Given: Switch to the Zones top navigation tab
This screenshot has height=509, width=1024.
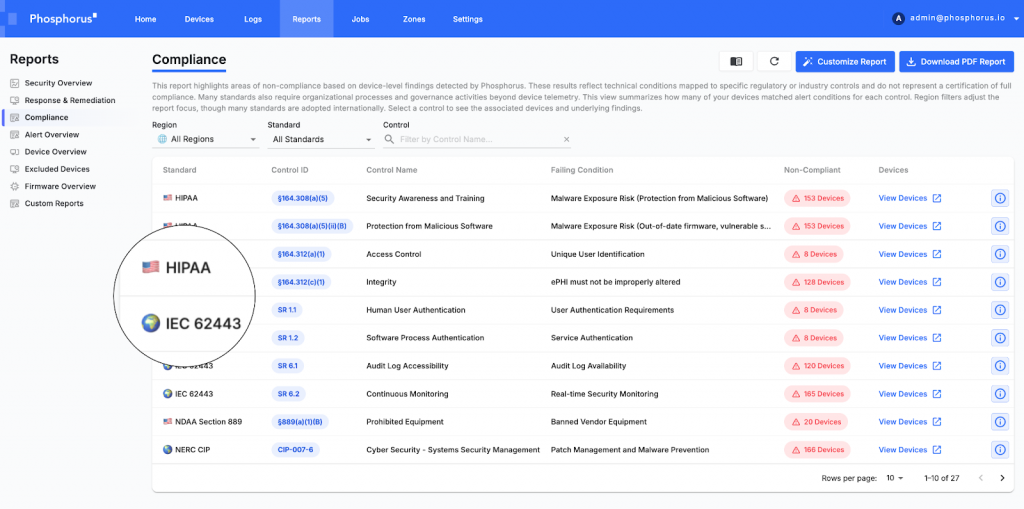Looking at the screenshot, I should click(x=413, y=19).
